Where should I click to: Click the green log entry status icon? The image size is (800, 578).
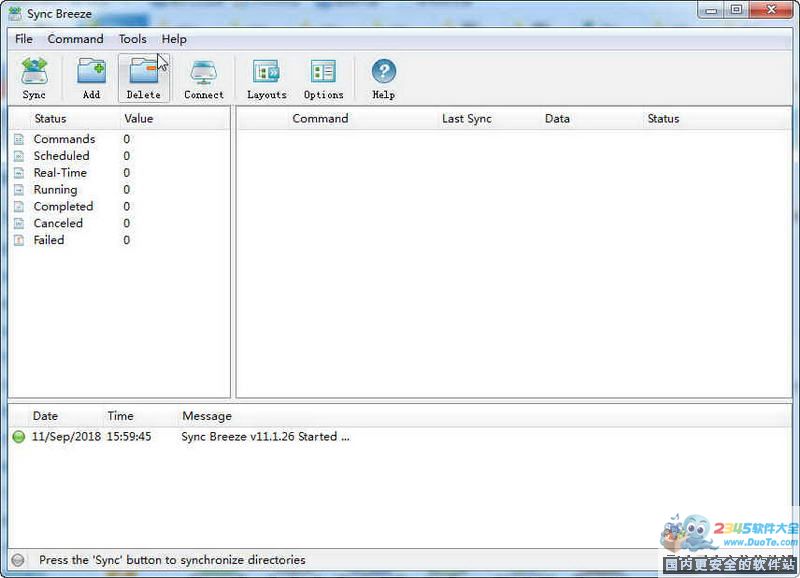point(19,437)
